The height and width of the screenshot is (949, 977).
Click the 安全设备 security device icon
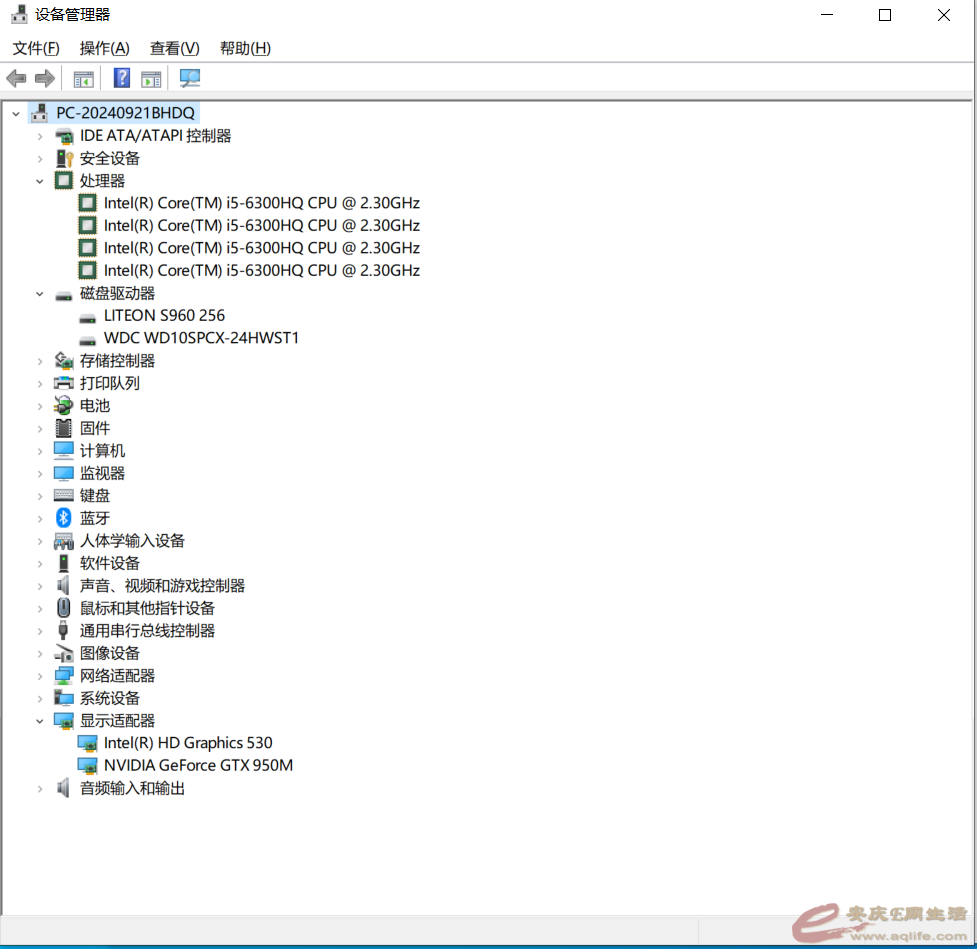(64, 158)
